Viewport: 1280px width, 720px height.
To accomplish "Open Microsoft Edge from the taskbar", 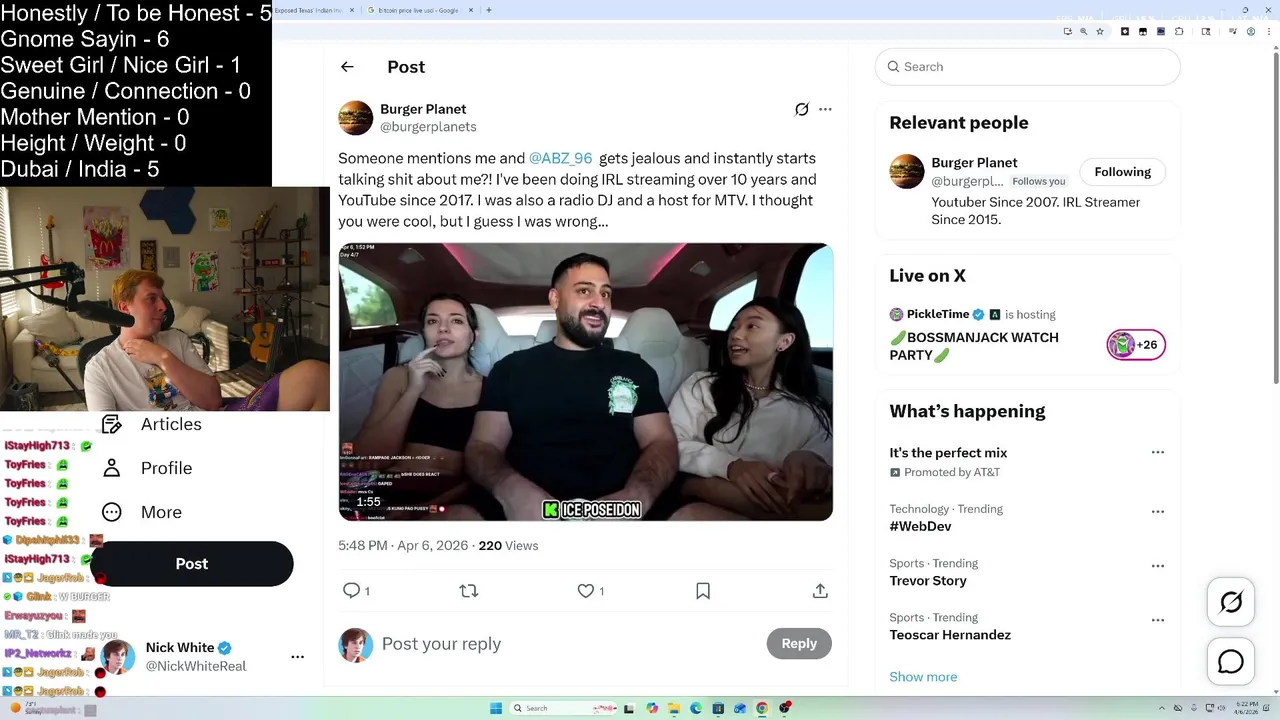I will point(696,708).
